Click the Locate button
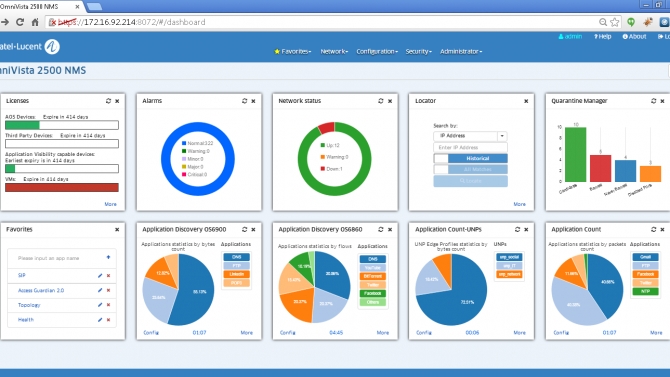The image size is (670, 377). [x=470, y=181]
